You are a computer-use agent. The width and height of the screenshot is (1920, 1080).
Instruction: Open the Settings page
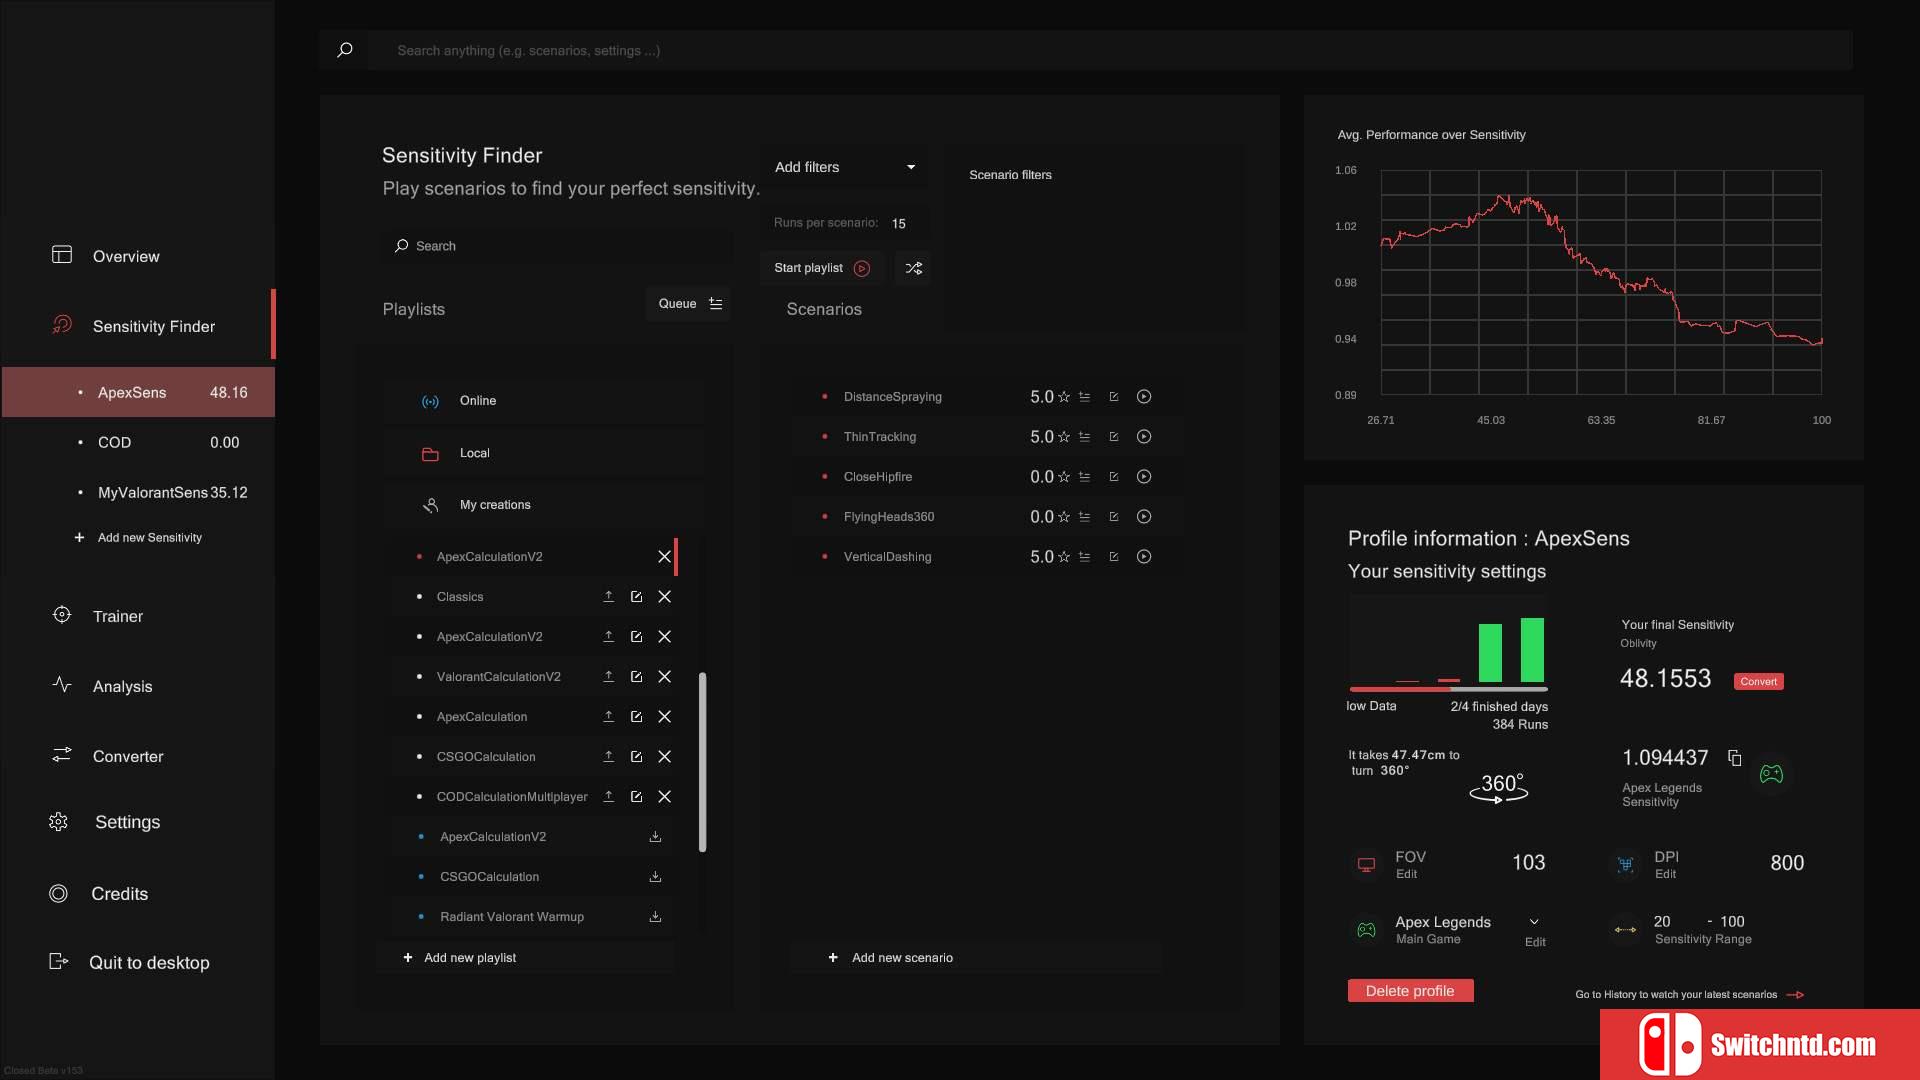(127, 822)
